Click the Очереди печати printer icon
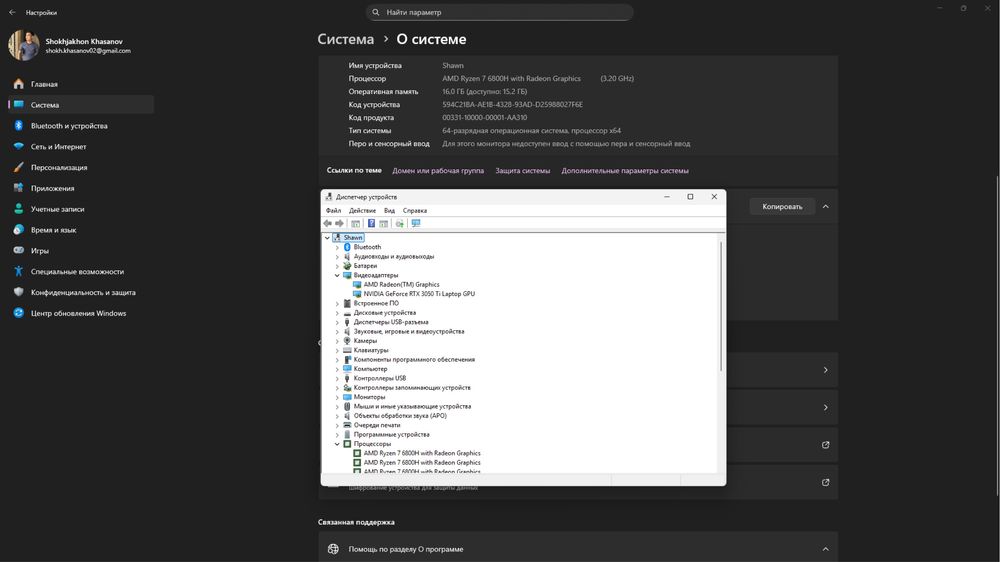 (347, 425)
